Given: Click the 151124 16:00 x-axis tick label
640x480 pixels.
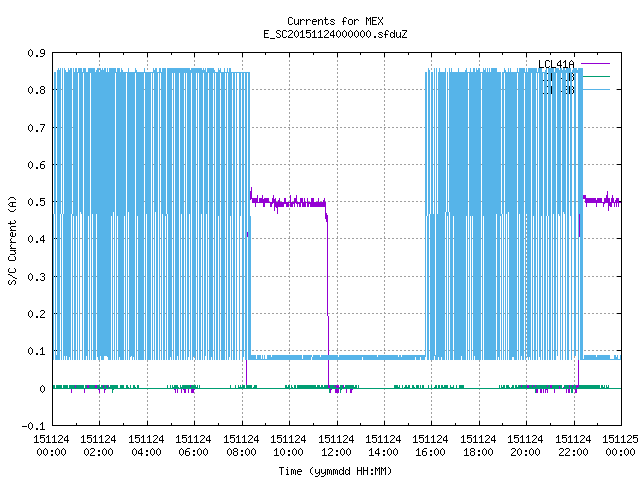Looking at the screenshot, I should (x=431, y=446).
